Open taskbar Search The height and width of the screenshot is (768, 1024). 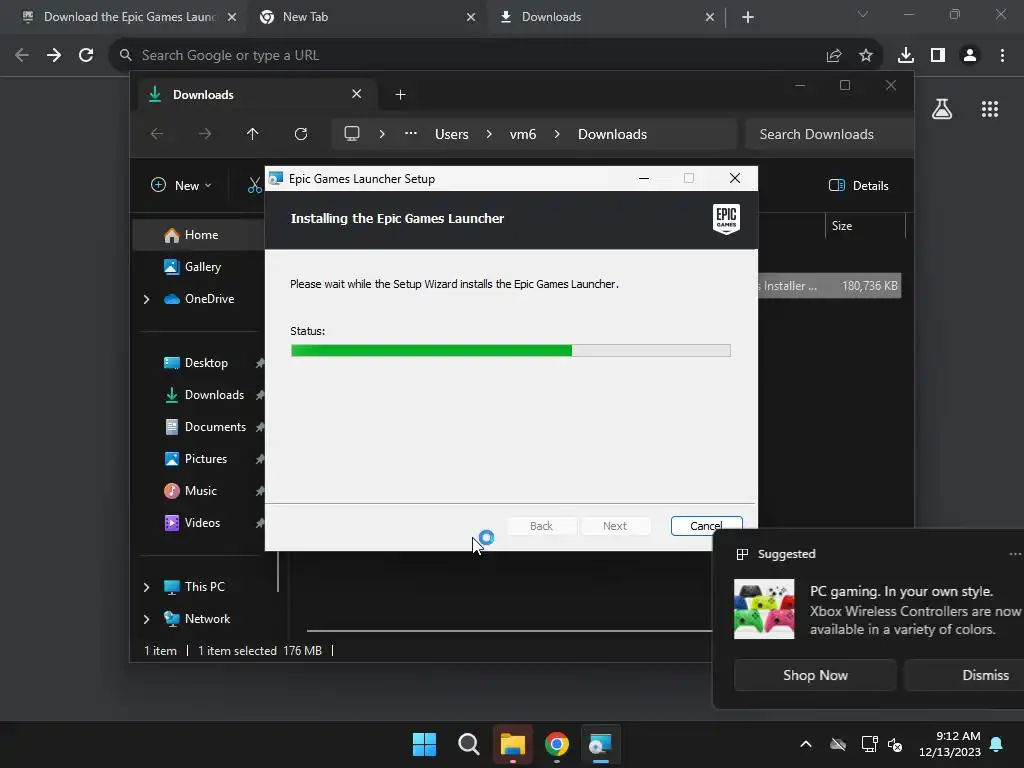[x=468, y=744]
